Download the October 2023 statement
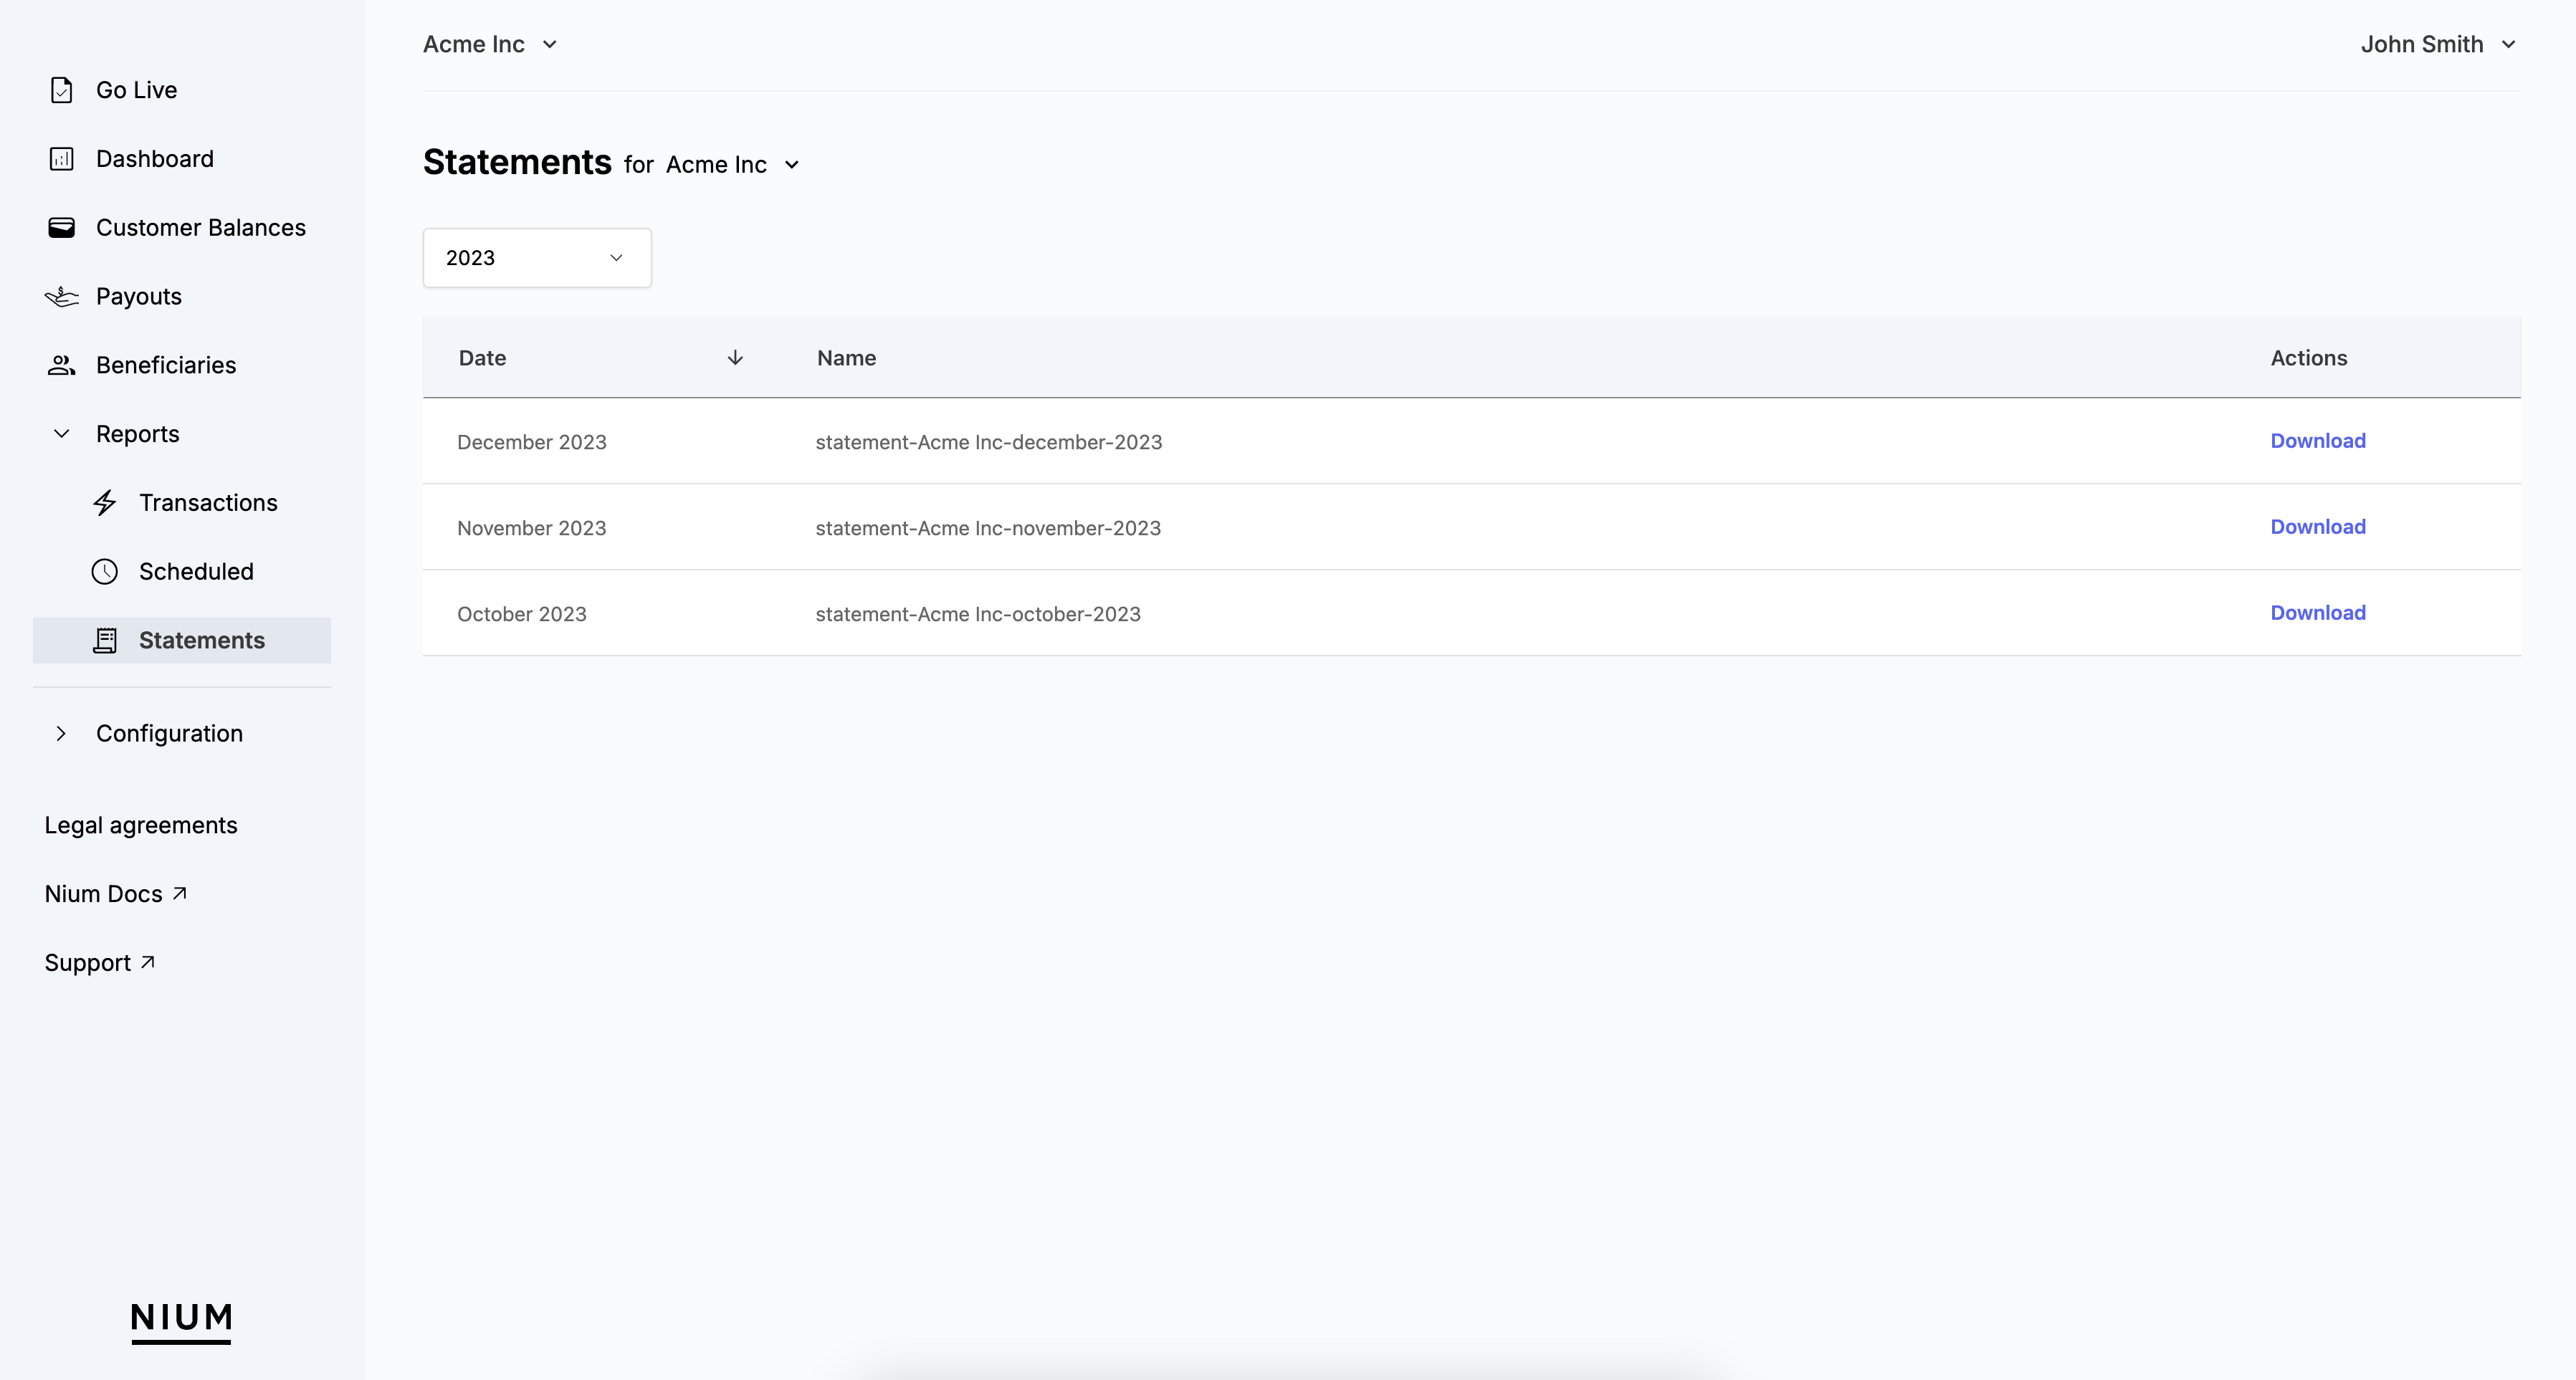The image size is (2576, 1380). click(2317, 613)
